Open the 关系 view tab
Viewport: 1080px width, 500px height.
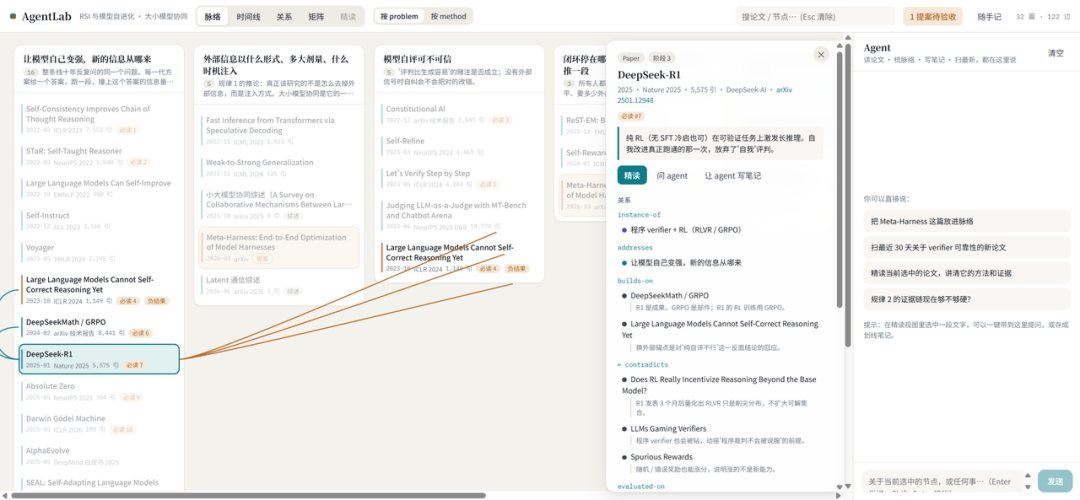point(284,17)
